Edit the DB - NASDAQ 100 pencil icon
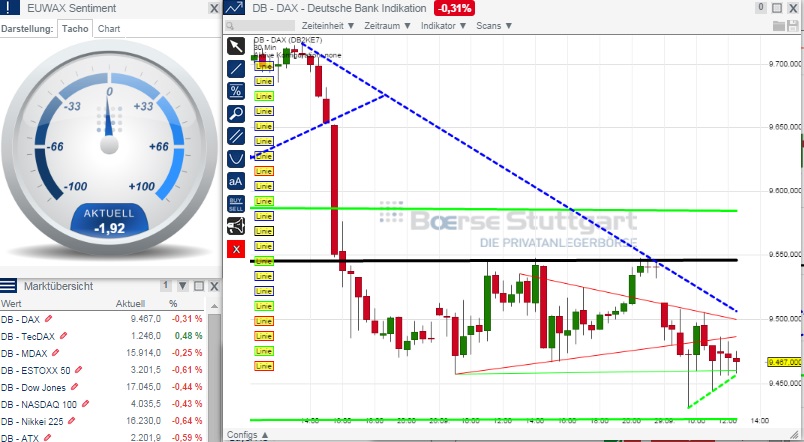 click(85, 404)
